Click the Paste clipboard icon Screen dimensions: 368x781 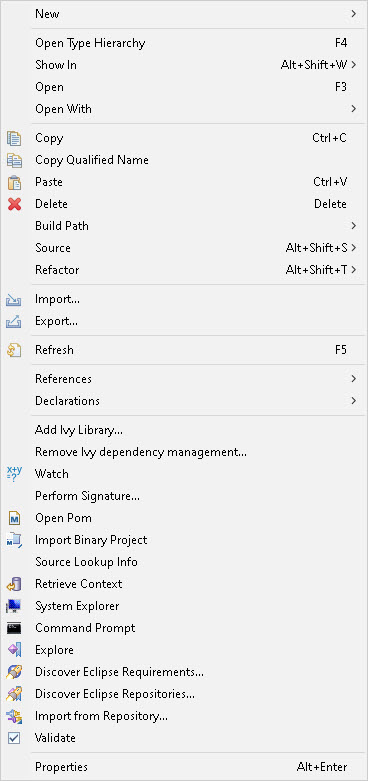(x=14, y=182)
